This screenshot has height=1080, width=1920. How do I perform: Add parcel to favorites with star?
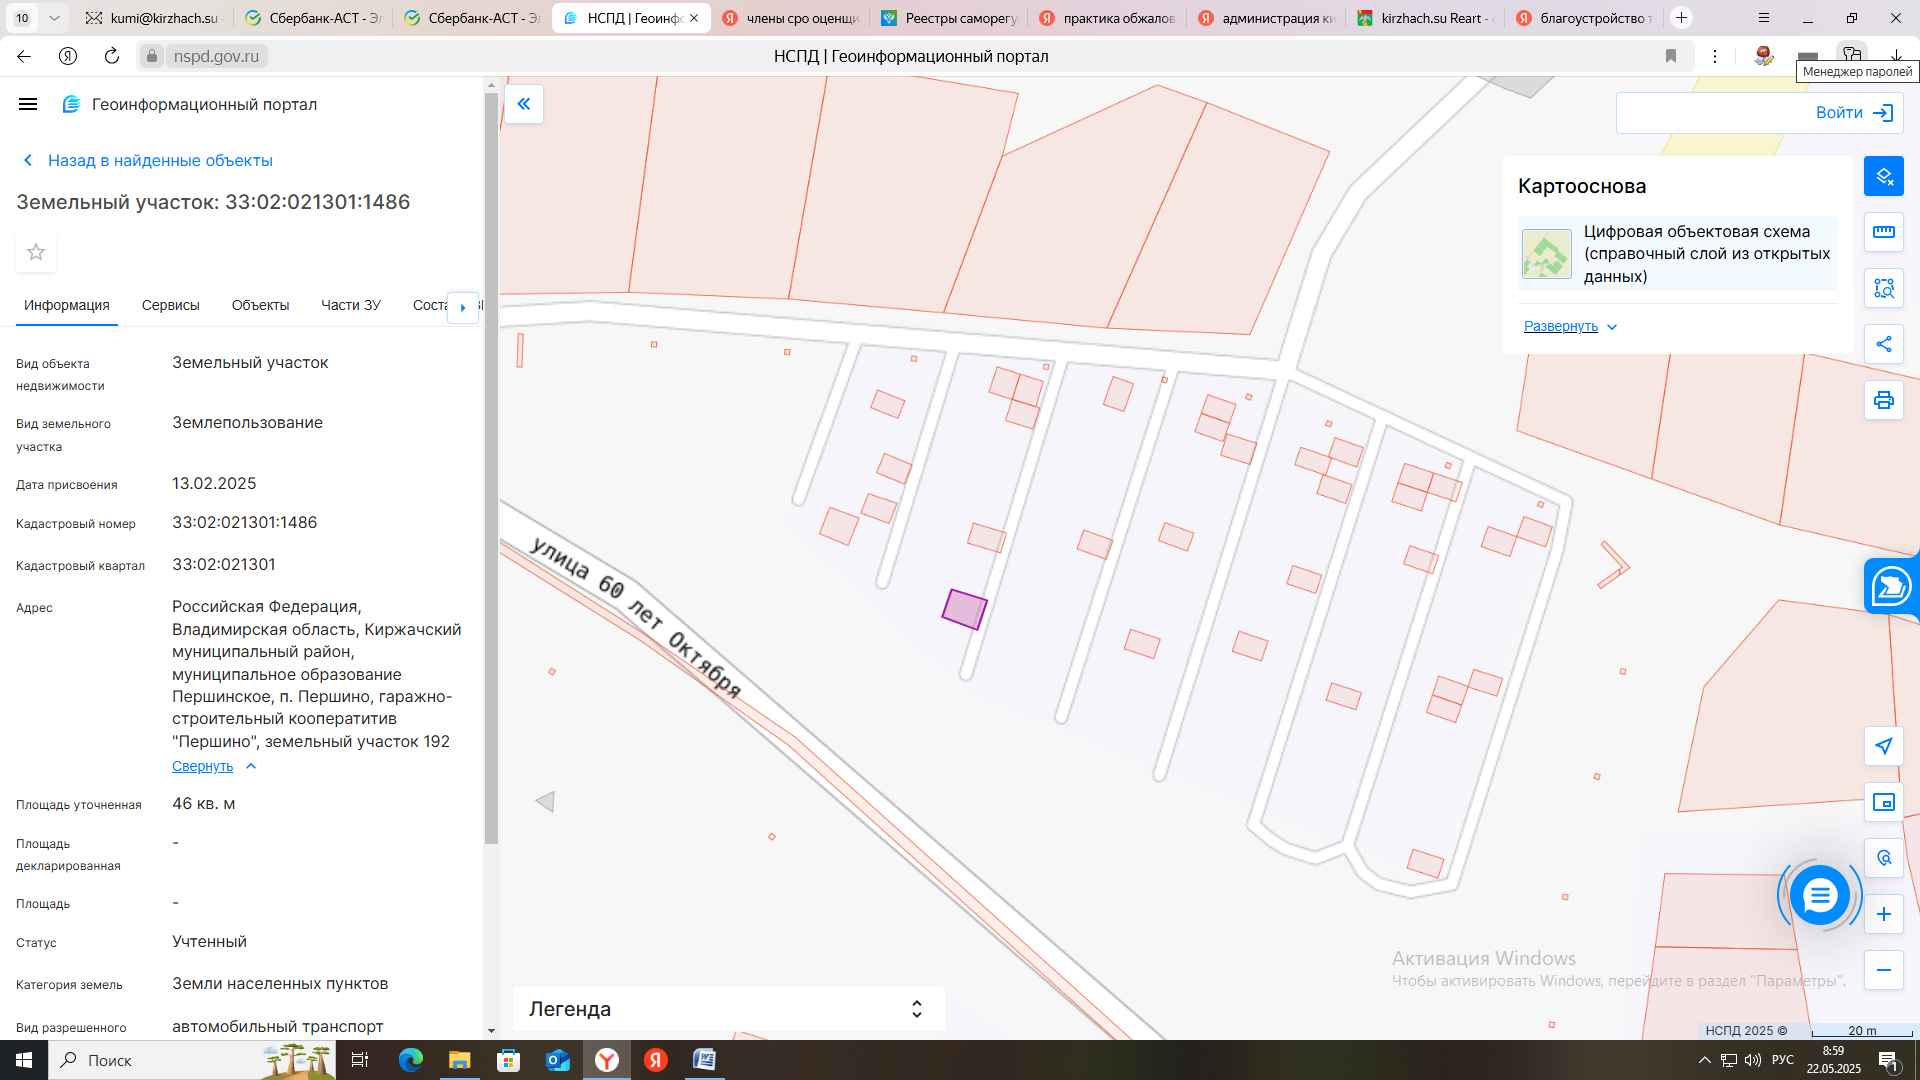(36, 252)
